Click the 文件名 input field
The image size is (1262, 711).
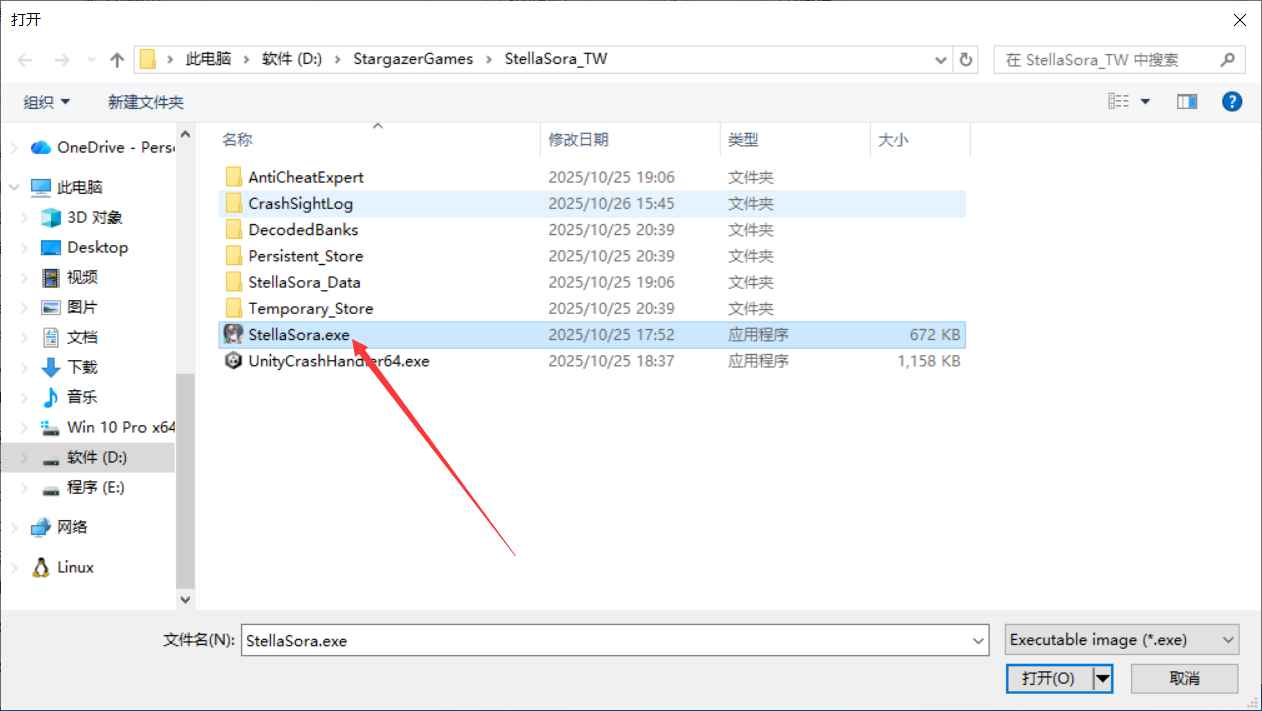click(605, 640)
